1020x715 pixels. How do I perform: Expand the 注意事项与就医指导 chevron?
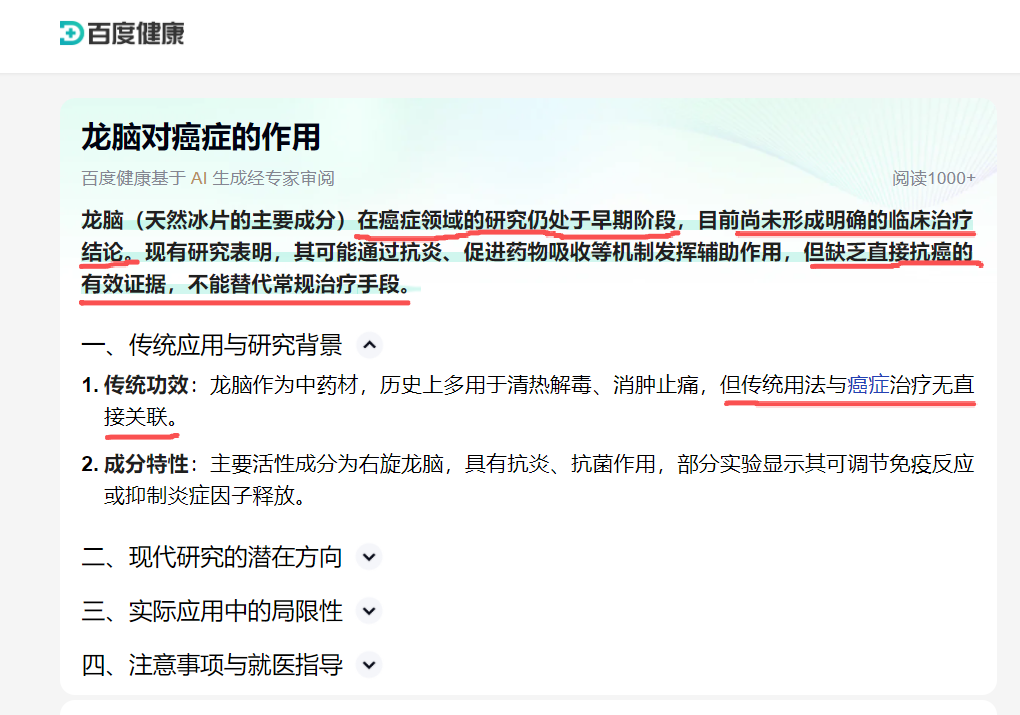tap(369, 665)
